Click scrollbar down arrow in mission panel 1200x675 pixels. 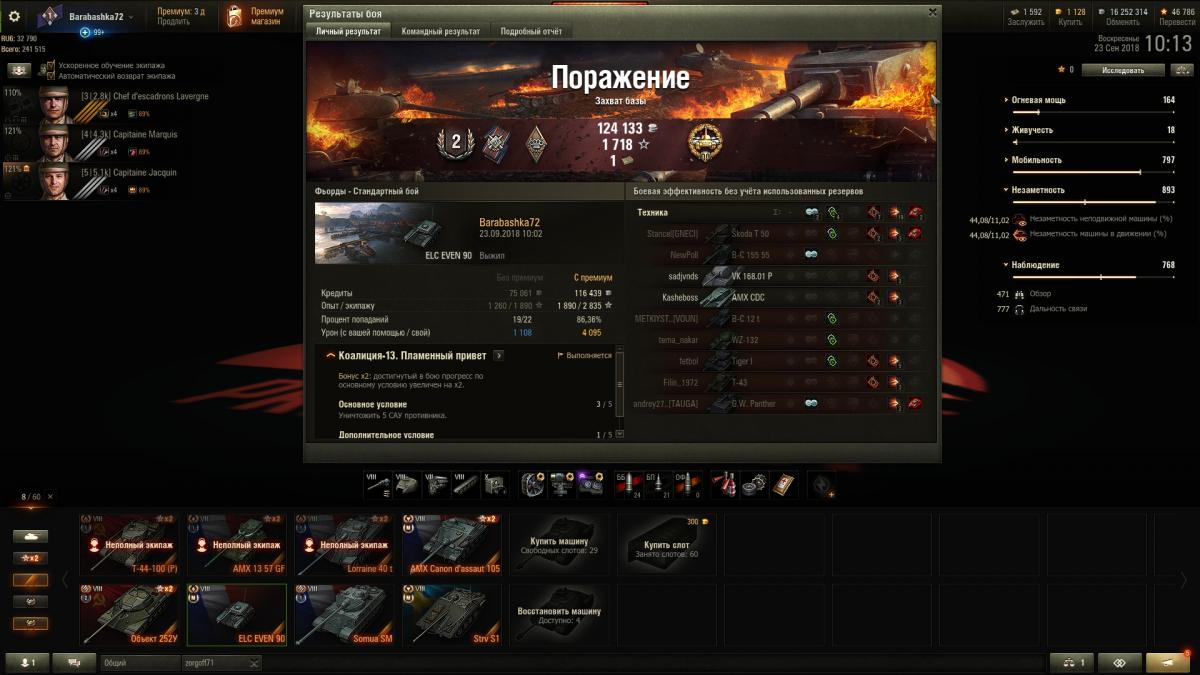pyautogui.click(x=620, y=434)
